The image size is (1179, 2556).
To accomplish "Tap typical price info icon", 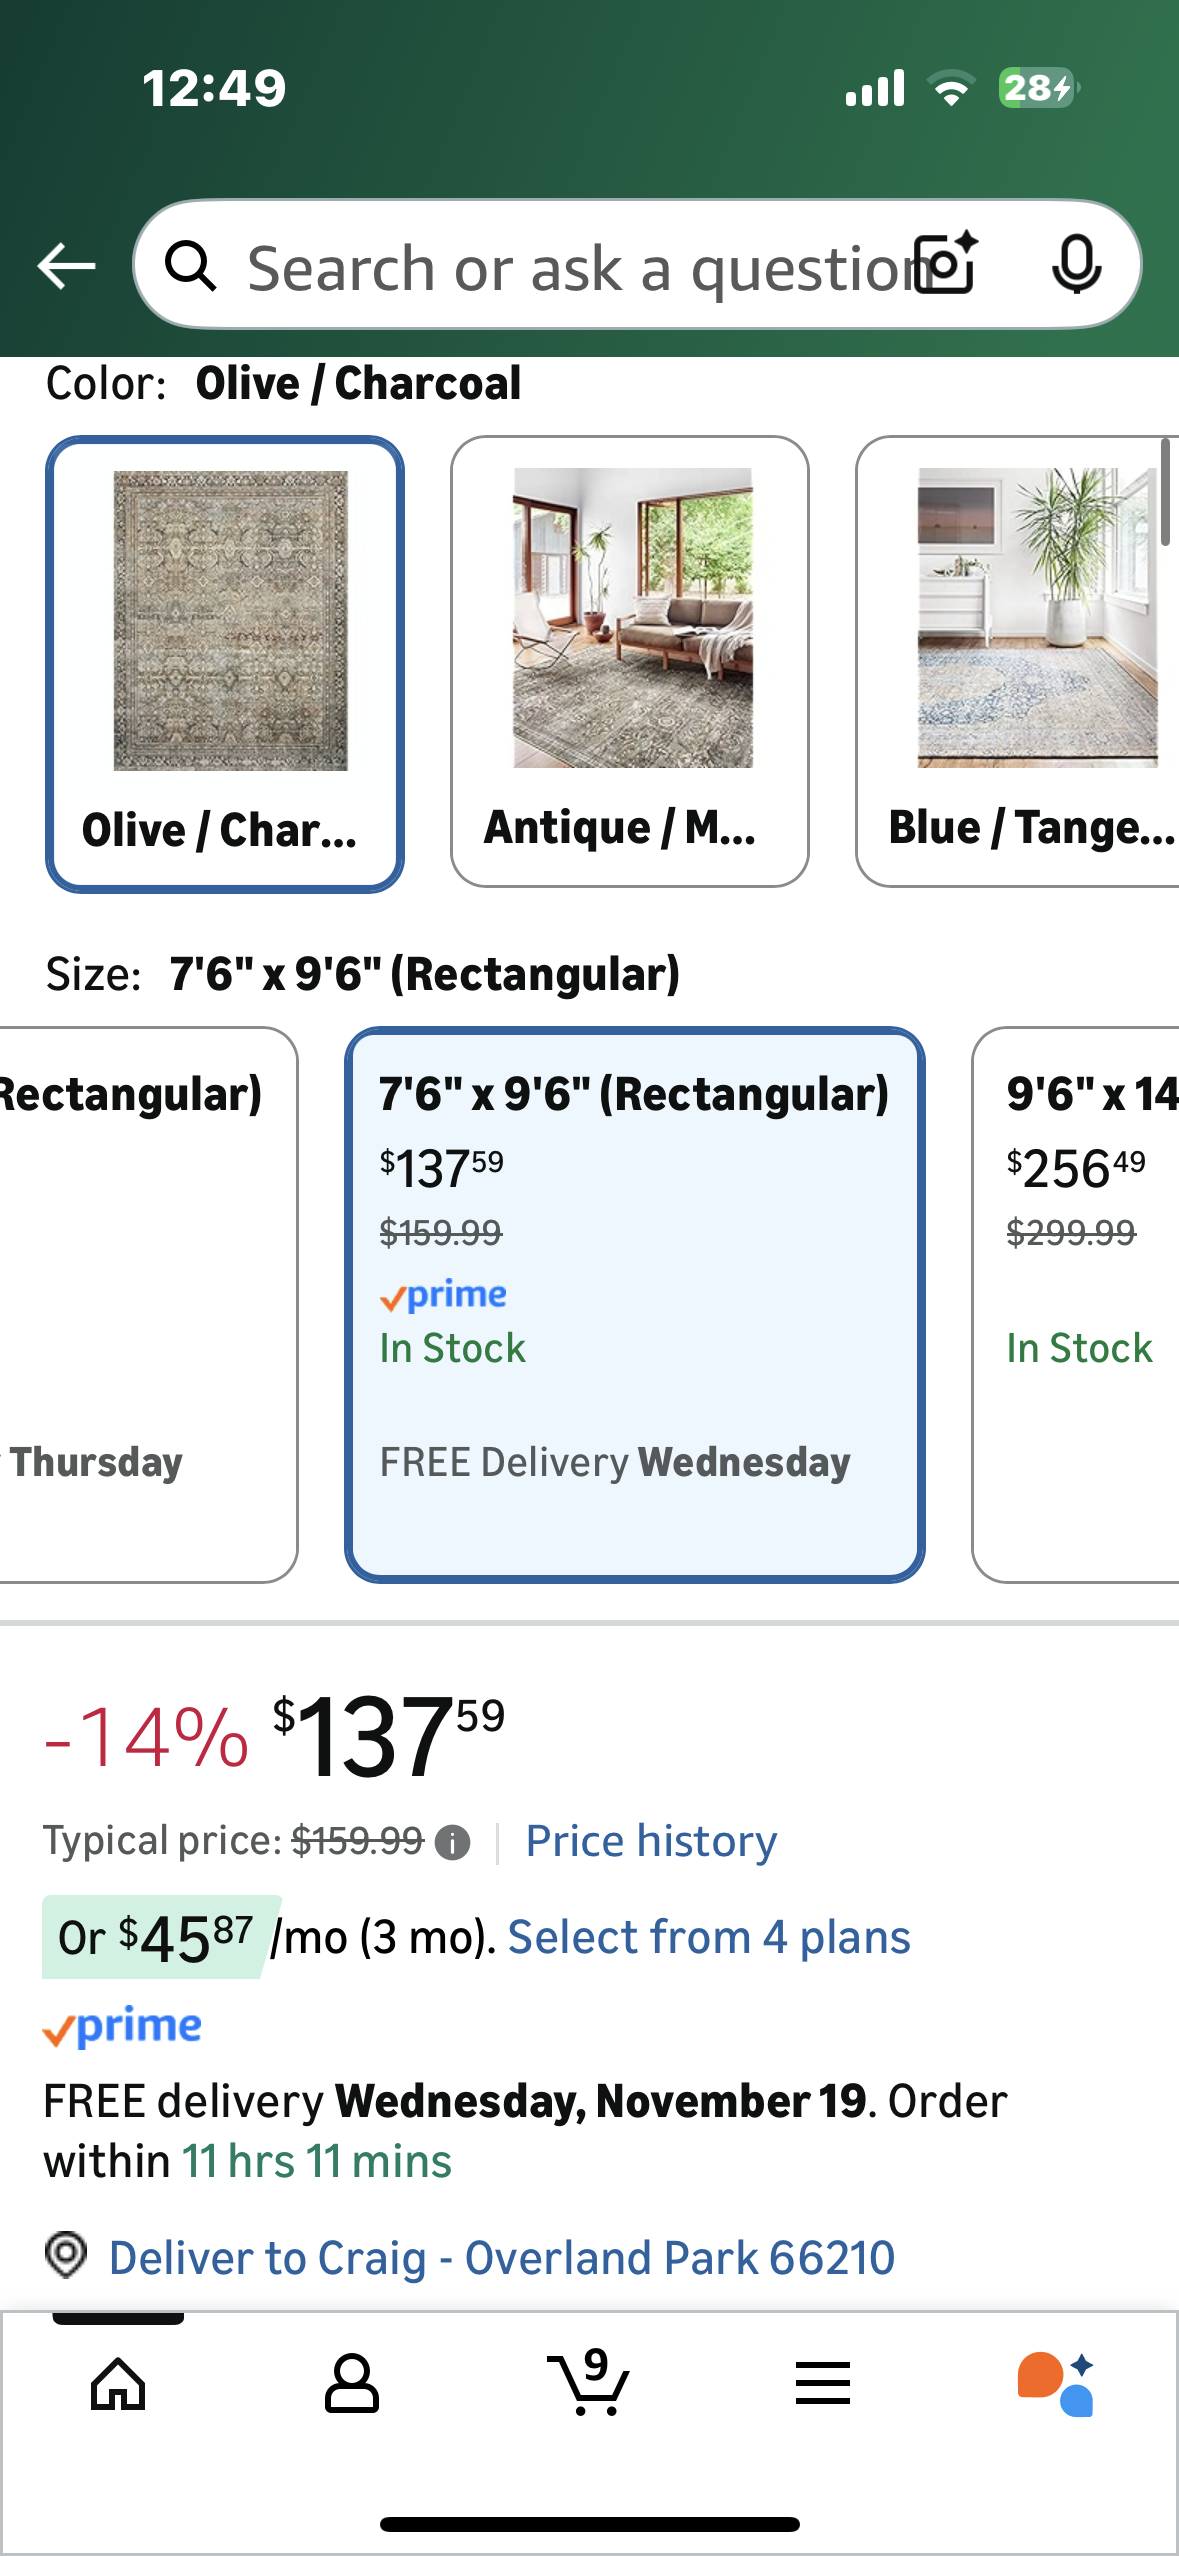I will click(453, 1842).
